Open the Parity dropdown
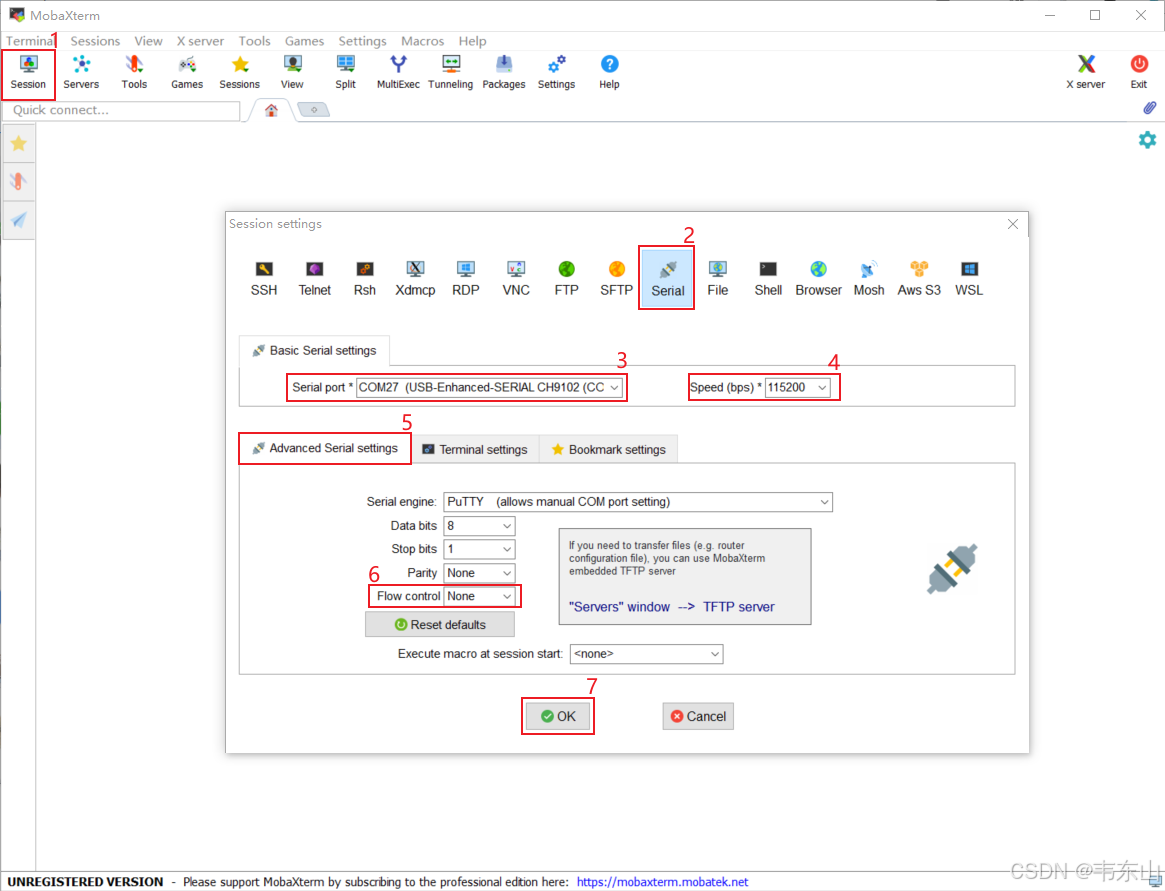This screenshot has height=891, width=1165. [479, 573]
